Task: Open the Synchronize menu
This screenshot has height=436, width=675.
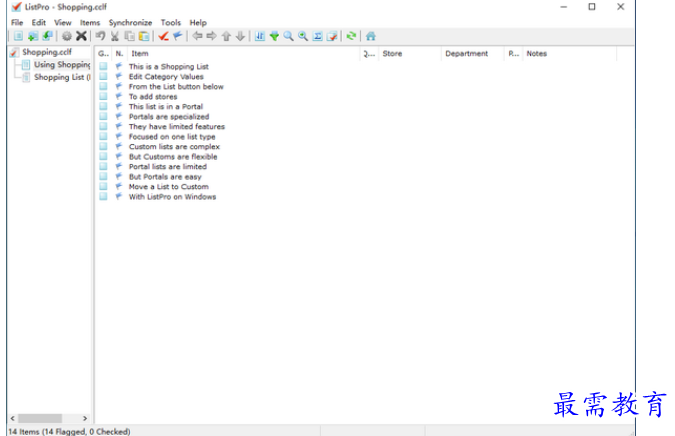Action: point(130,22)
